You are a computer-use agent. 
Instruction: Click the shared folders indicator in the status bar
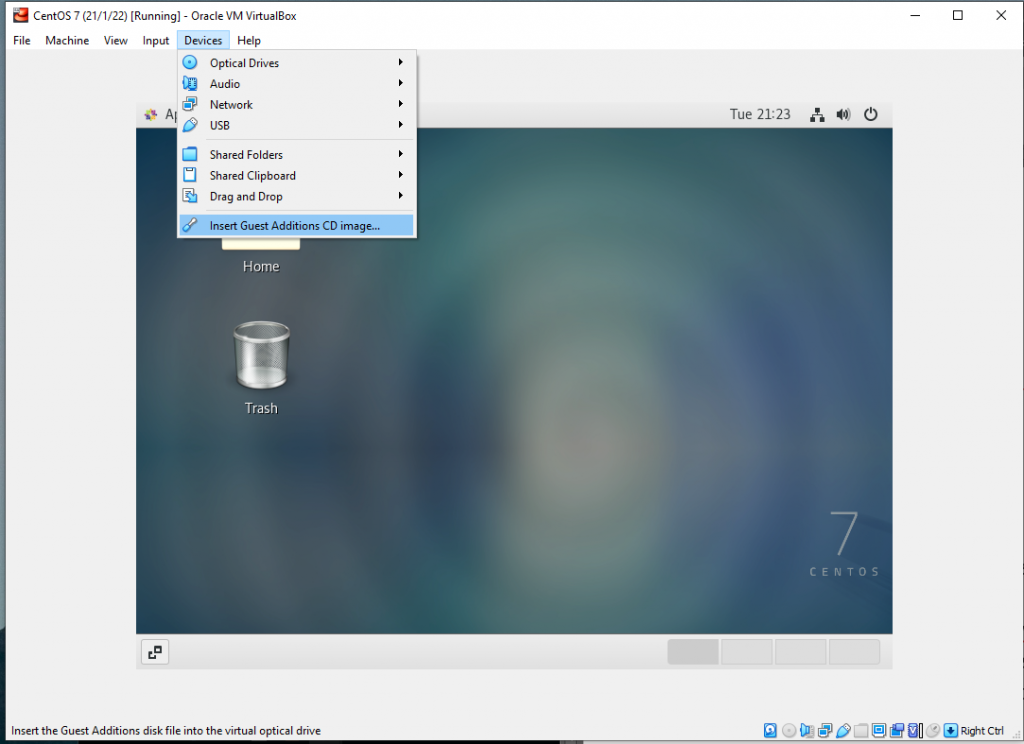[x=861, y=730]
